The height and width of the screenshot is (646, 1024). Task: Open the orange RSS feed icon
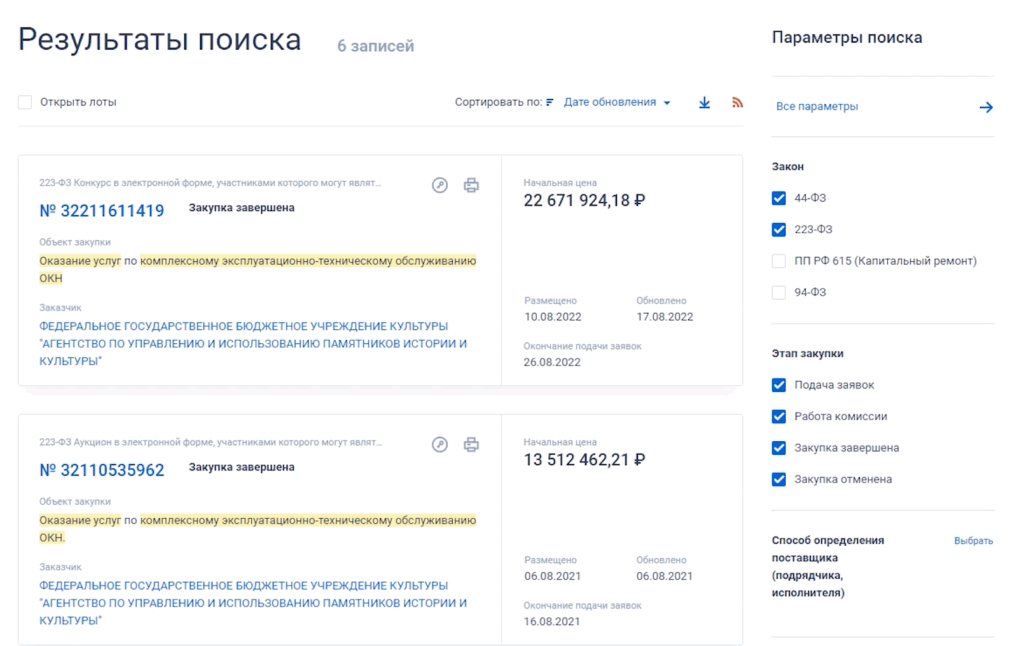[738, 102]
